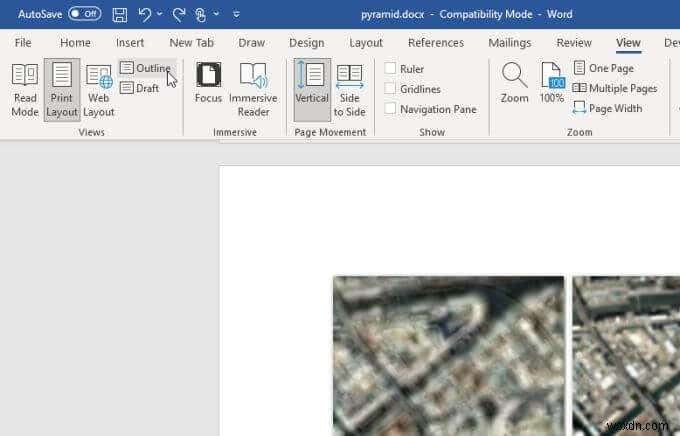Click the Save icon in title bar
The height and width of the screenshot is (436, 680).
click(x=120, y=15)
